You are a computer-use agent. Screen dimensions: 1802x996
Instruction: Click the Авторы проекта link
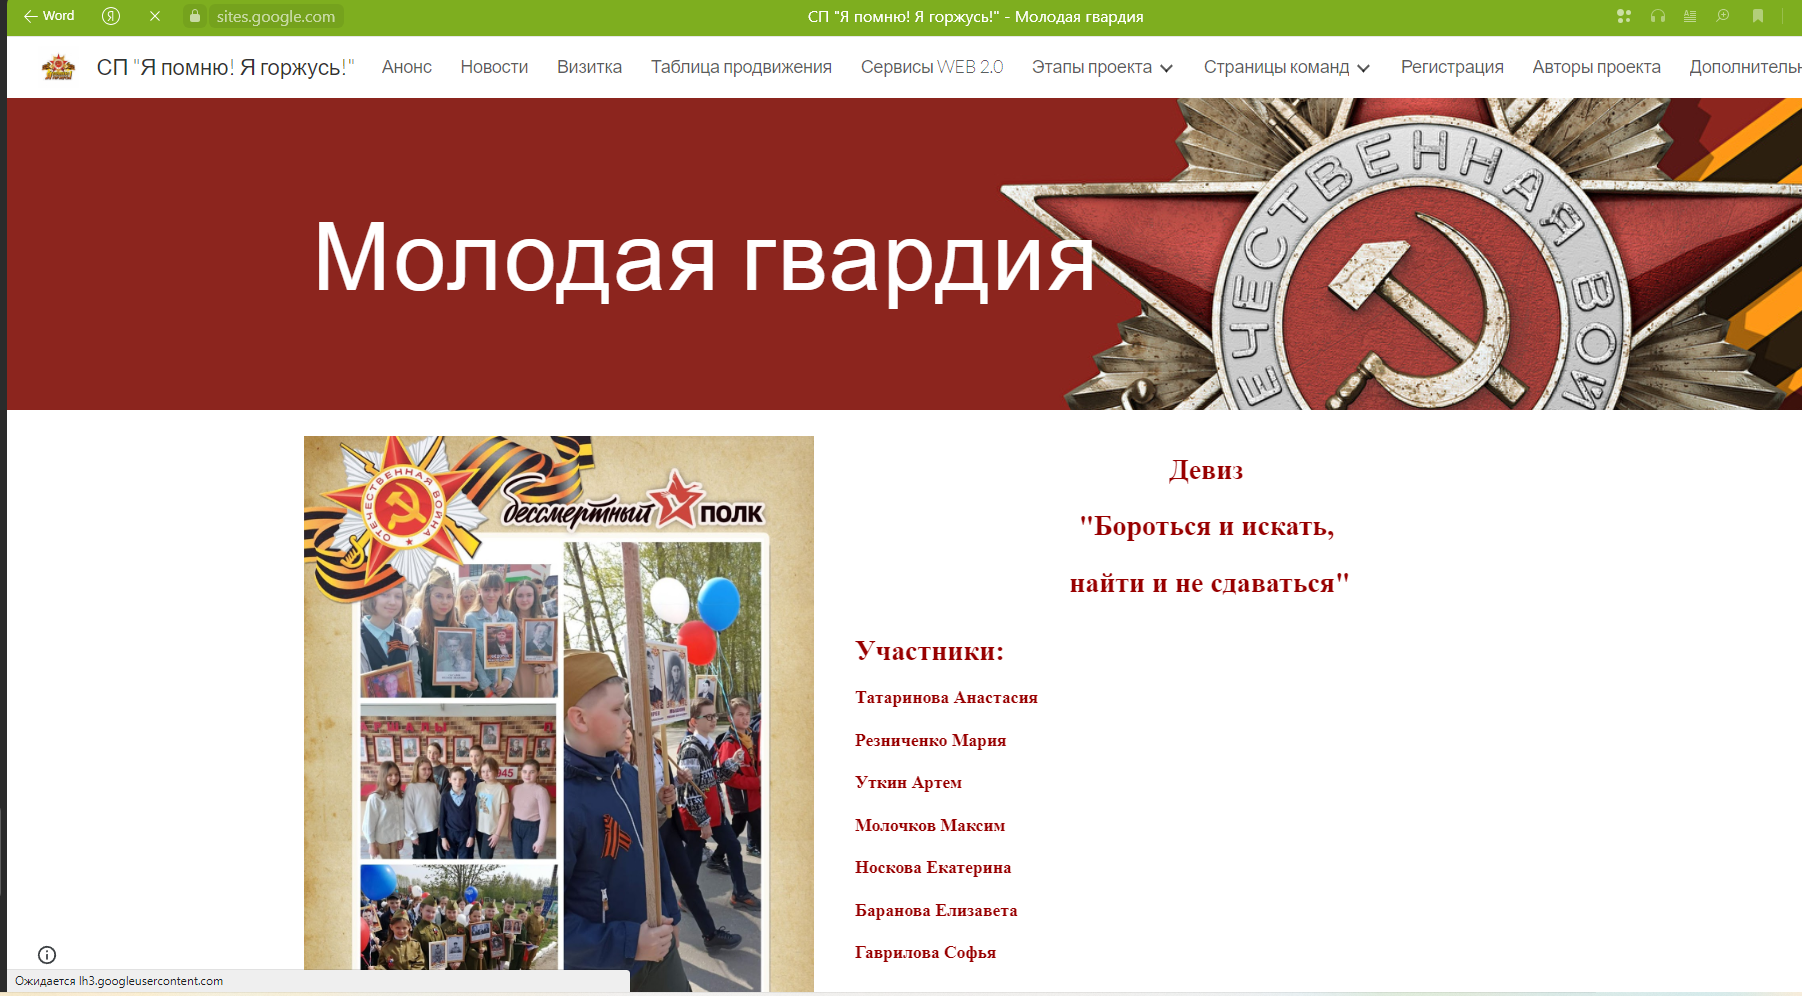coord(1596,67)
